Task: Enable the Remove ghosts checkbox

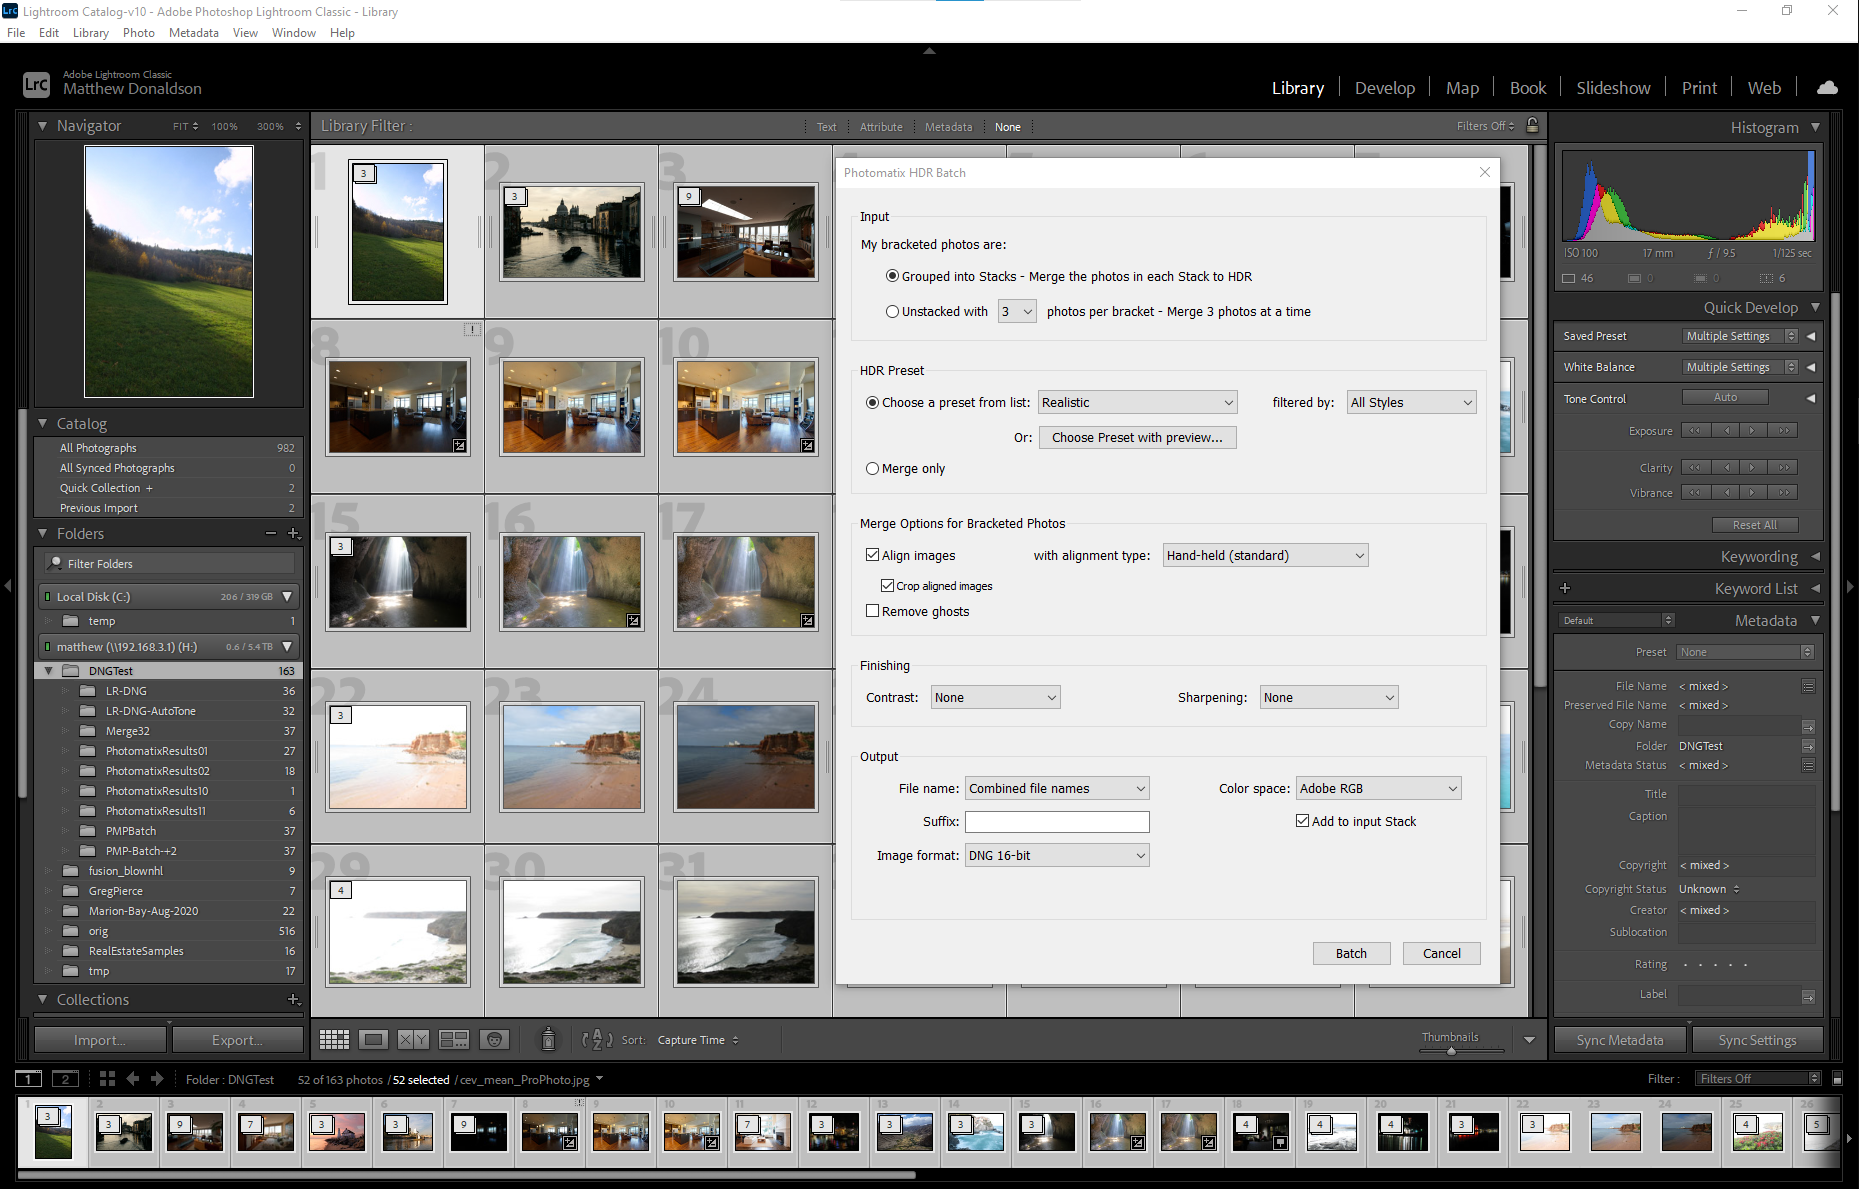Action: [873, 611]
